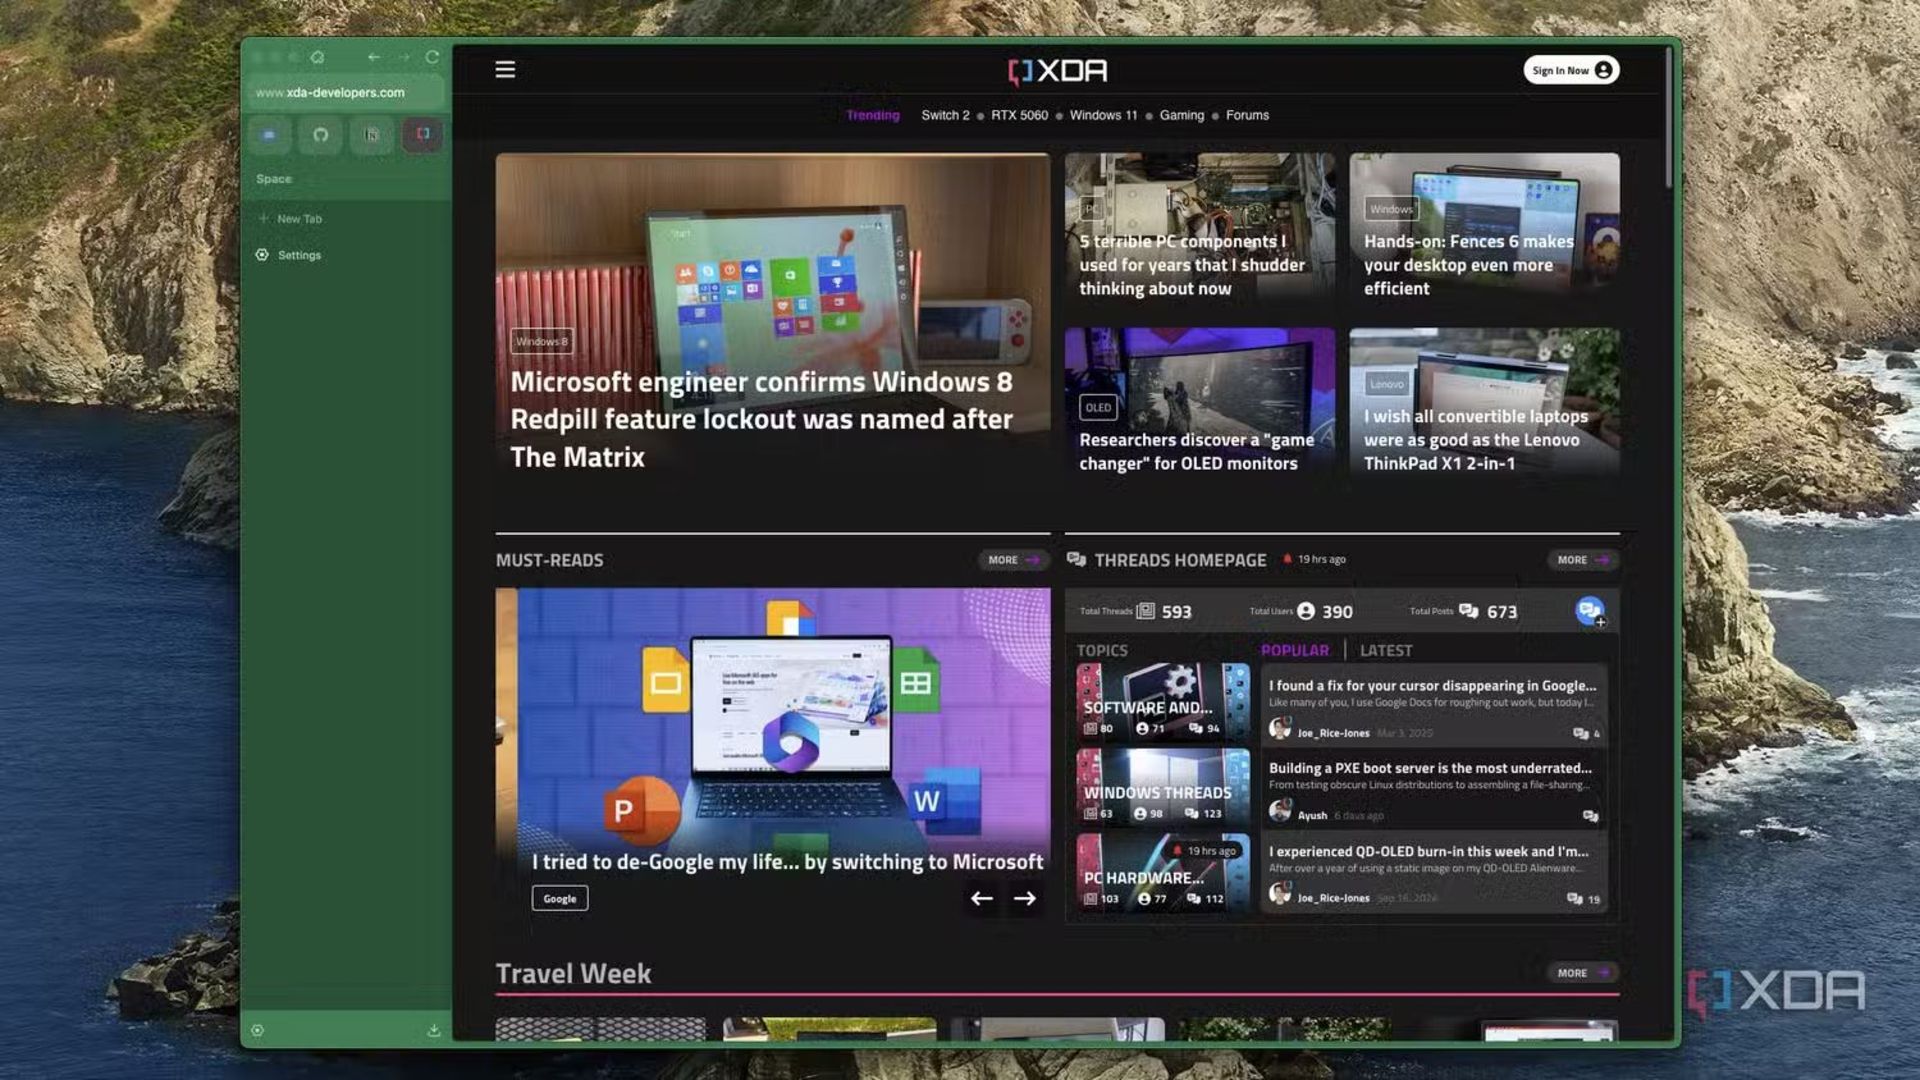Focus the xda-developers.com address bar

click(345, 92)
